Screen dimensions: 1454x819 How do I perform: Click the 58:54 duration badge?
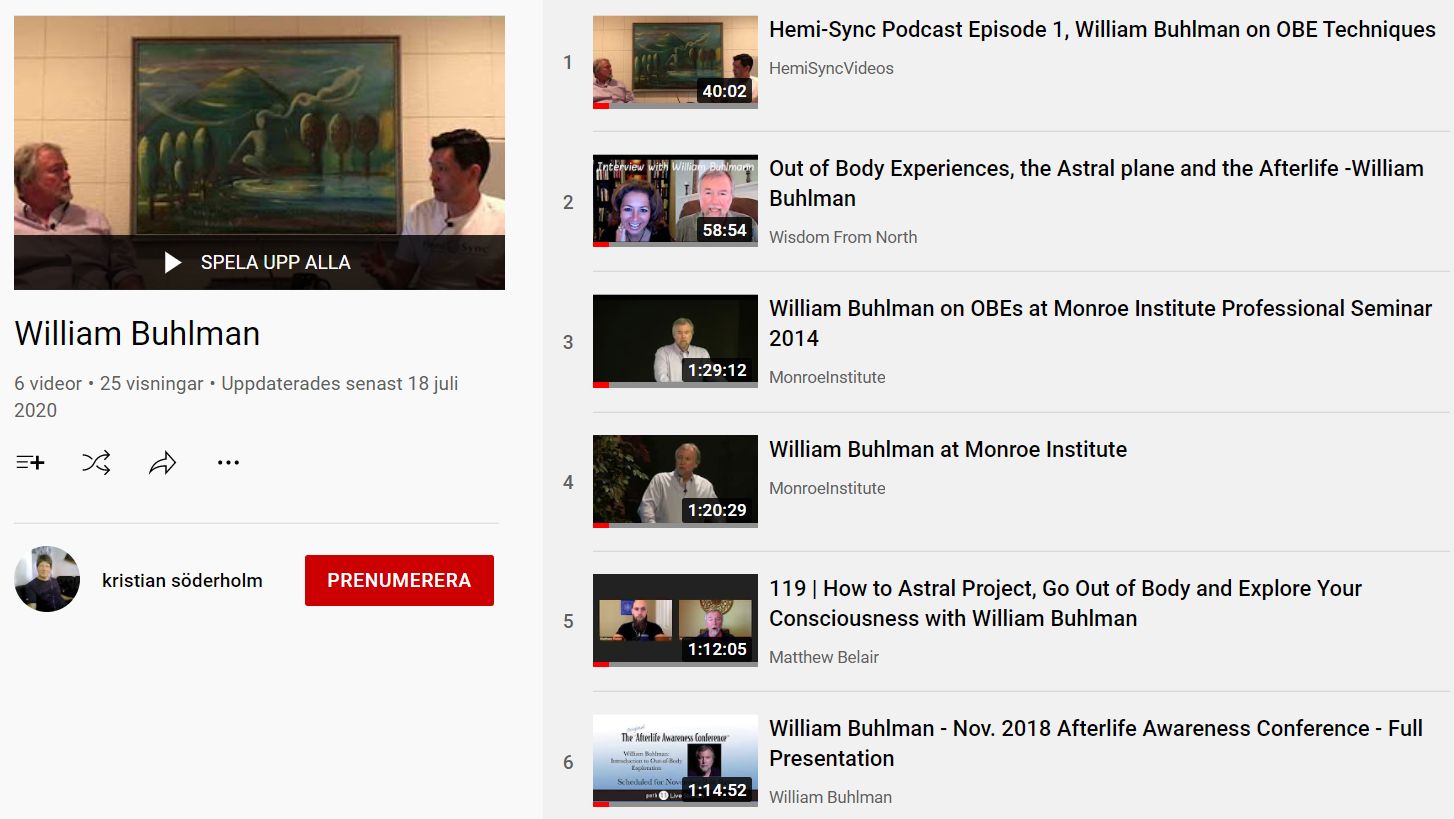[724, 230]
